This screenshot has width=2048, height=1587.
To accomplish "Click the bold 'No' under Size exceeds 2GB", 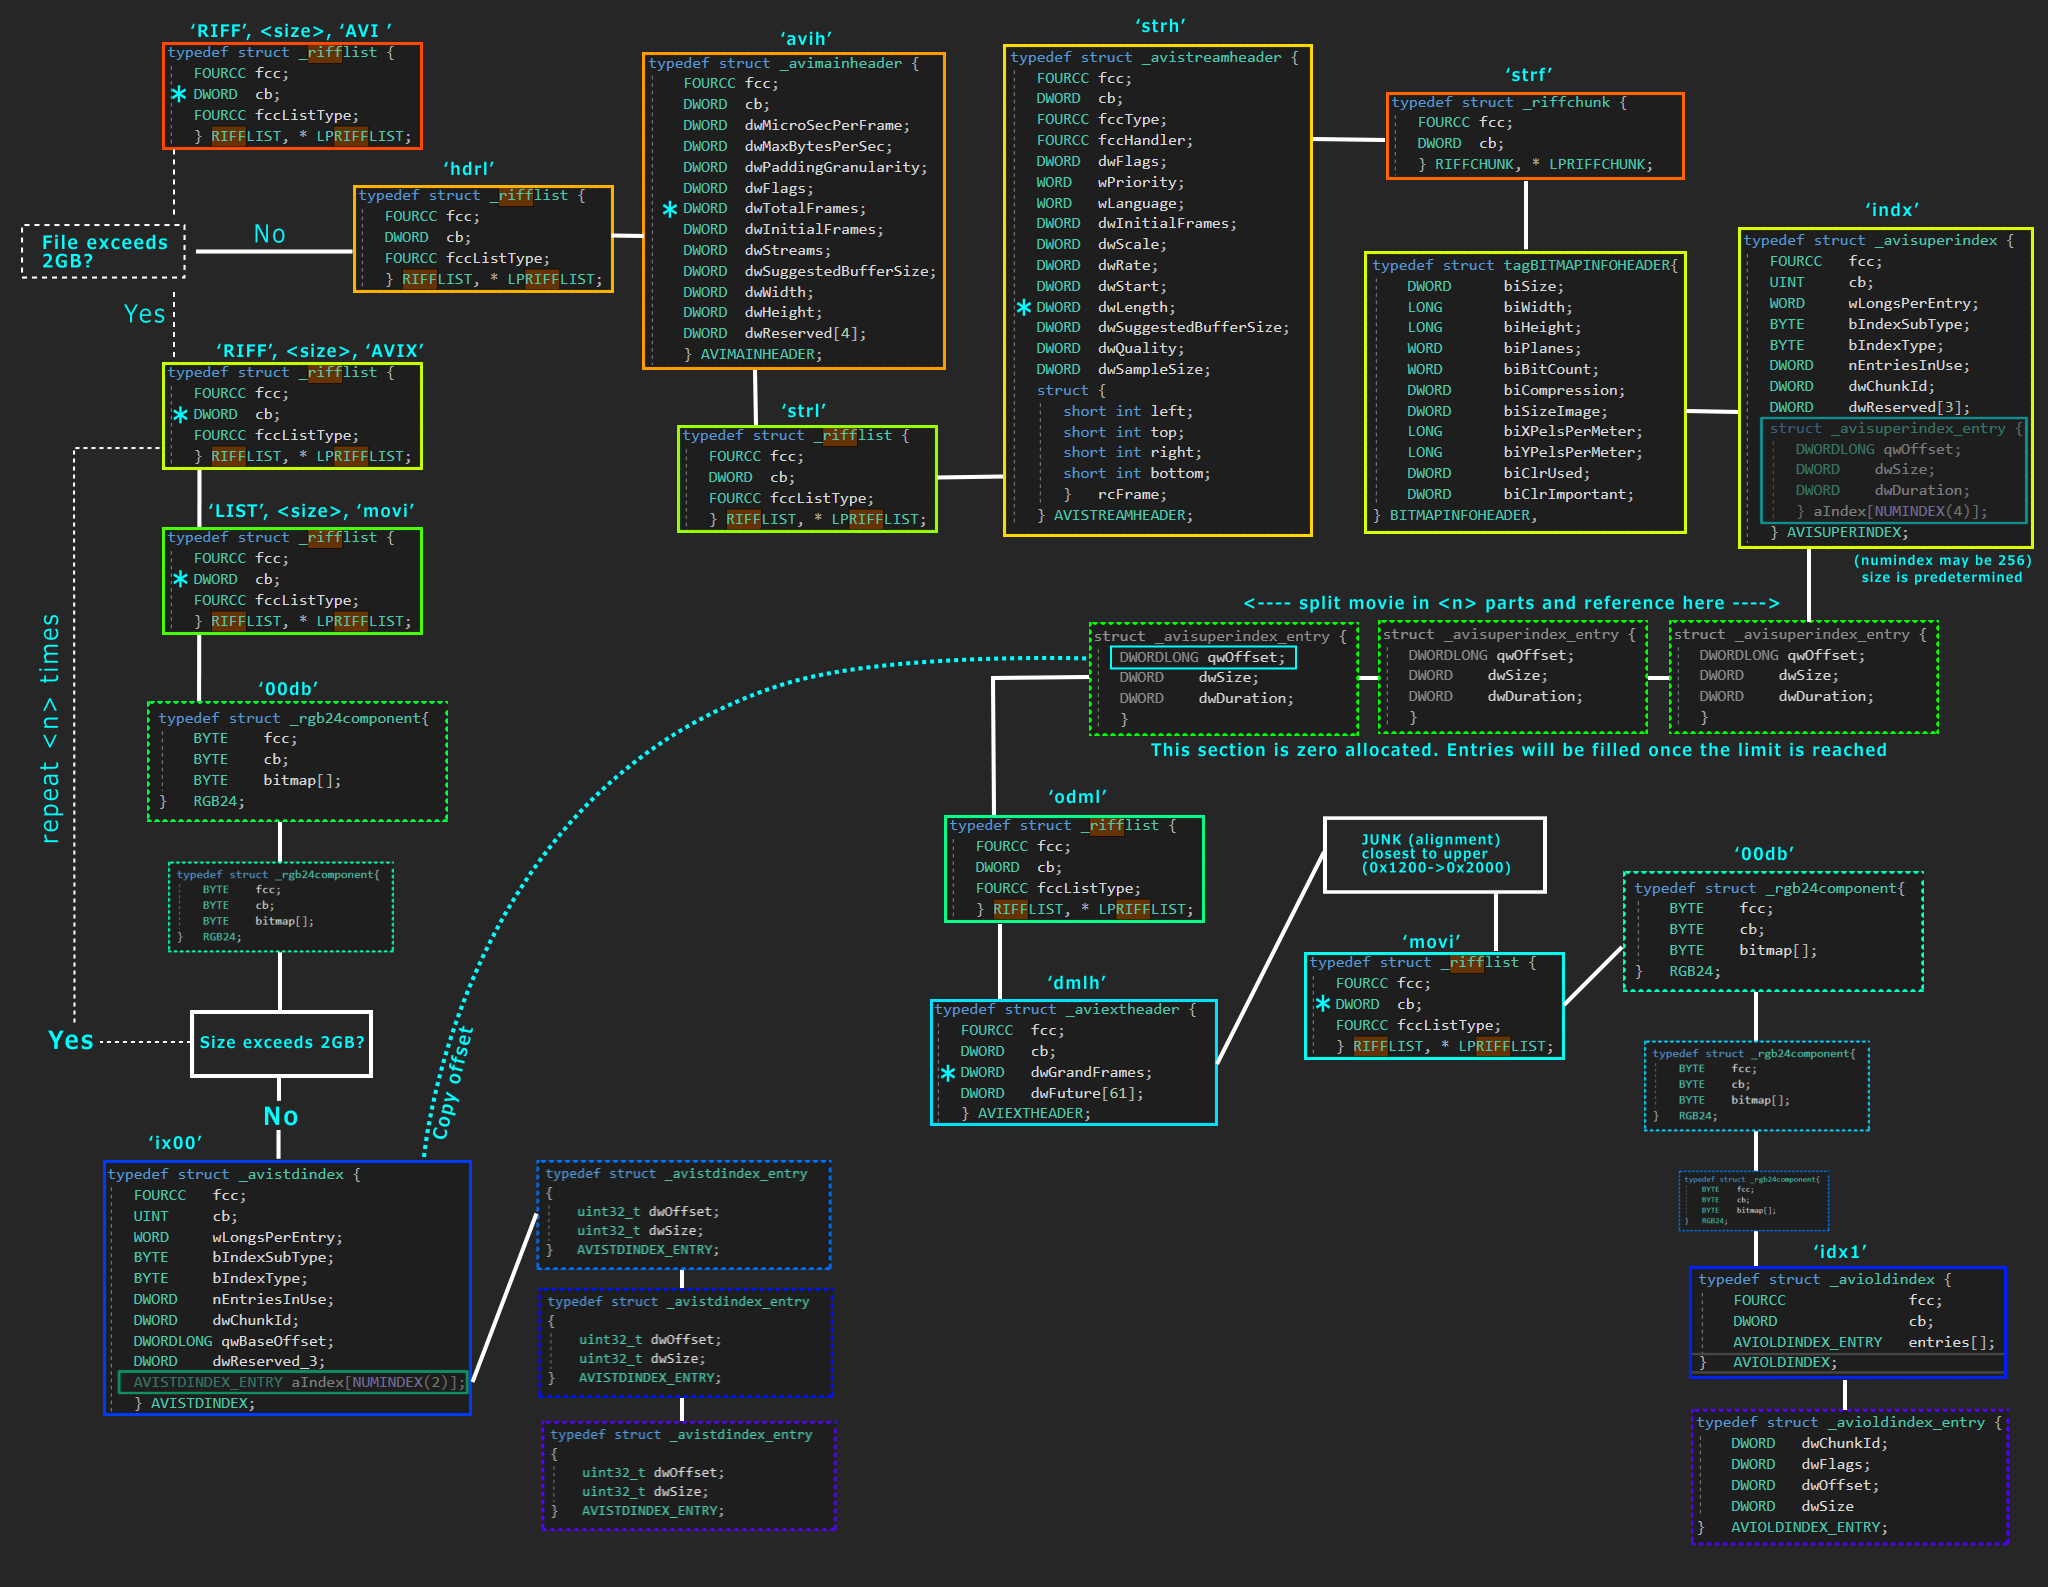I will pos(280,1116).
